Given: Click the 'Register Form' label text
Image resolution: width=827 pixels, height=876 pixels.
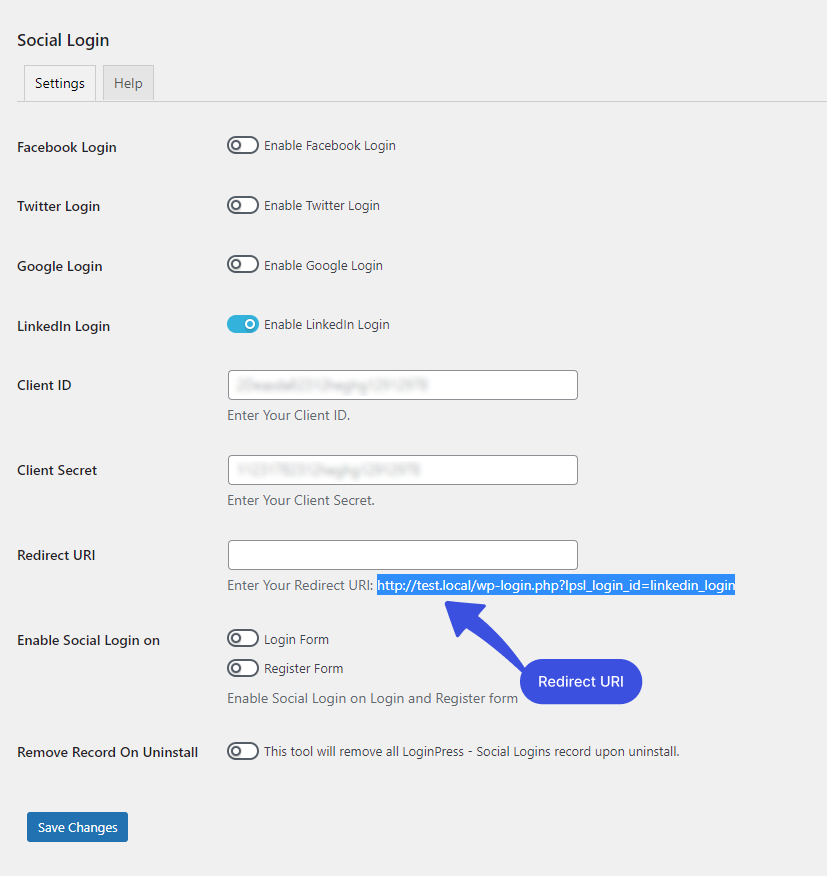Looking at the screenshot, I should coord(303,669).
